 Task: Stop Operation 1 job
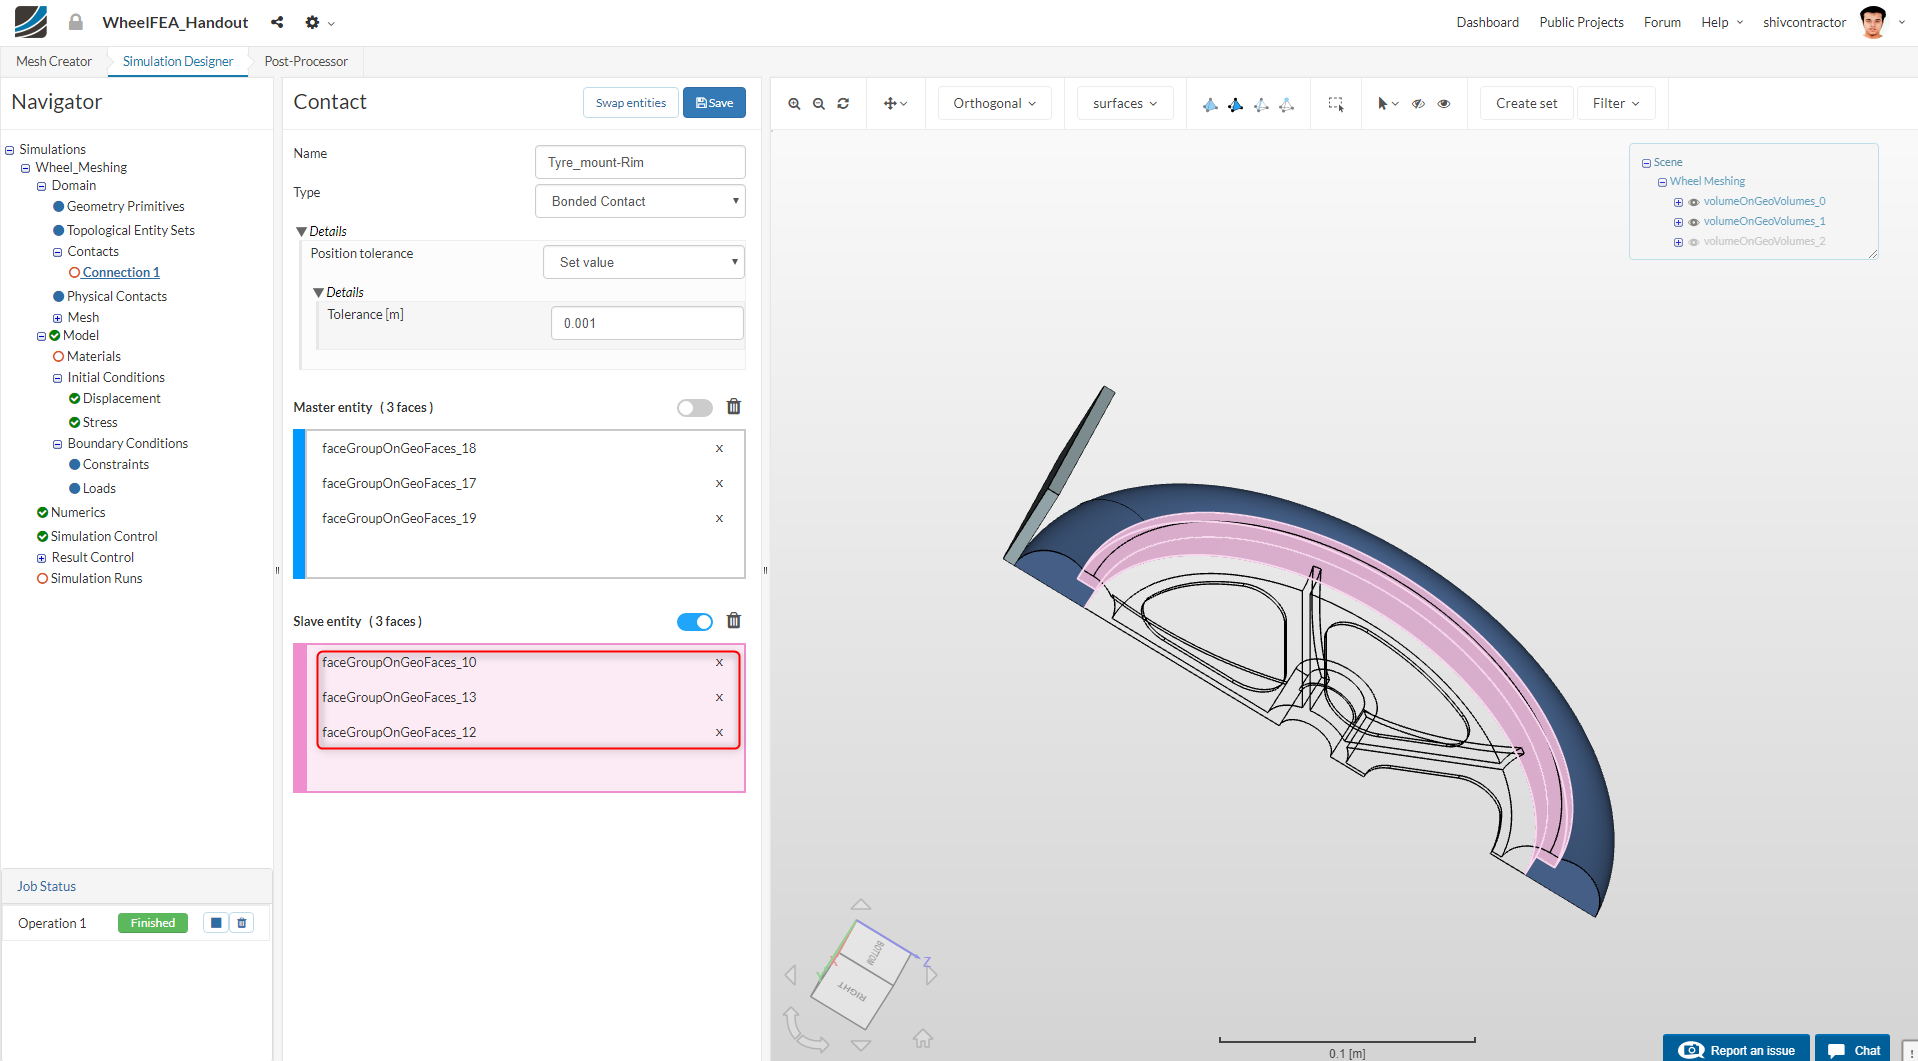(216, 923)
